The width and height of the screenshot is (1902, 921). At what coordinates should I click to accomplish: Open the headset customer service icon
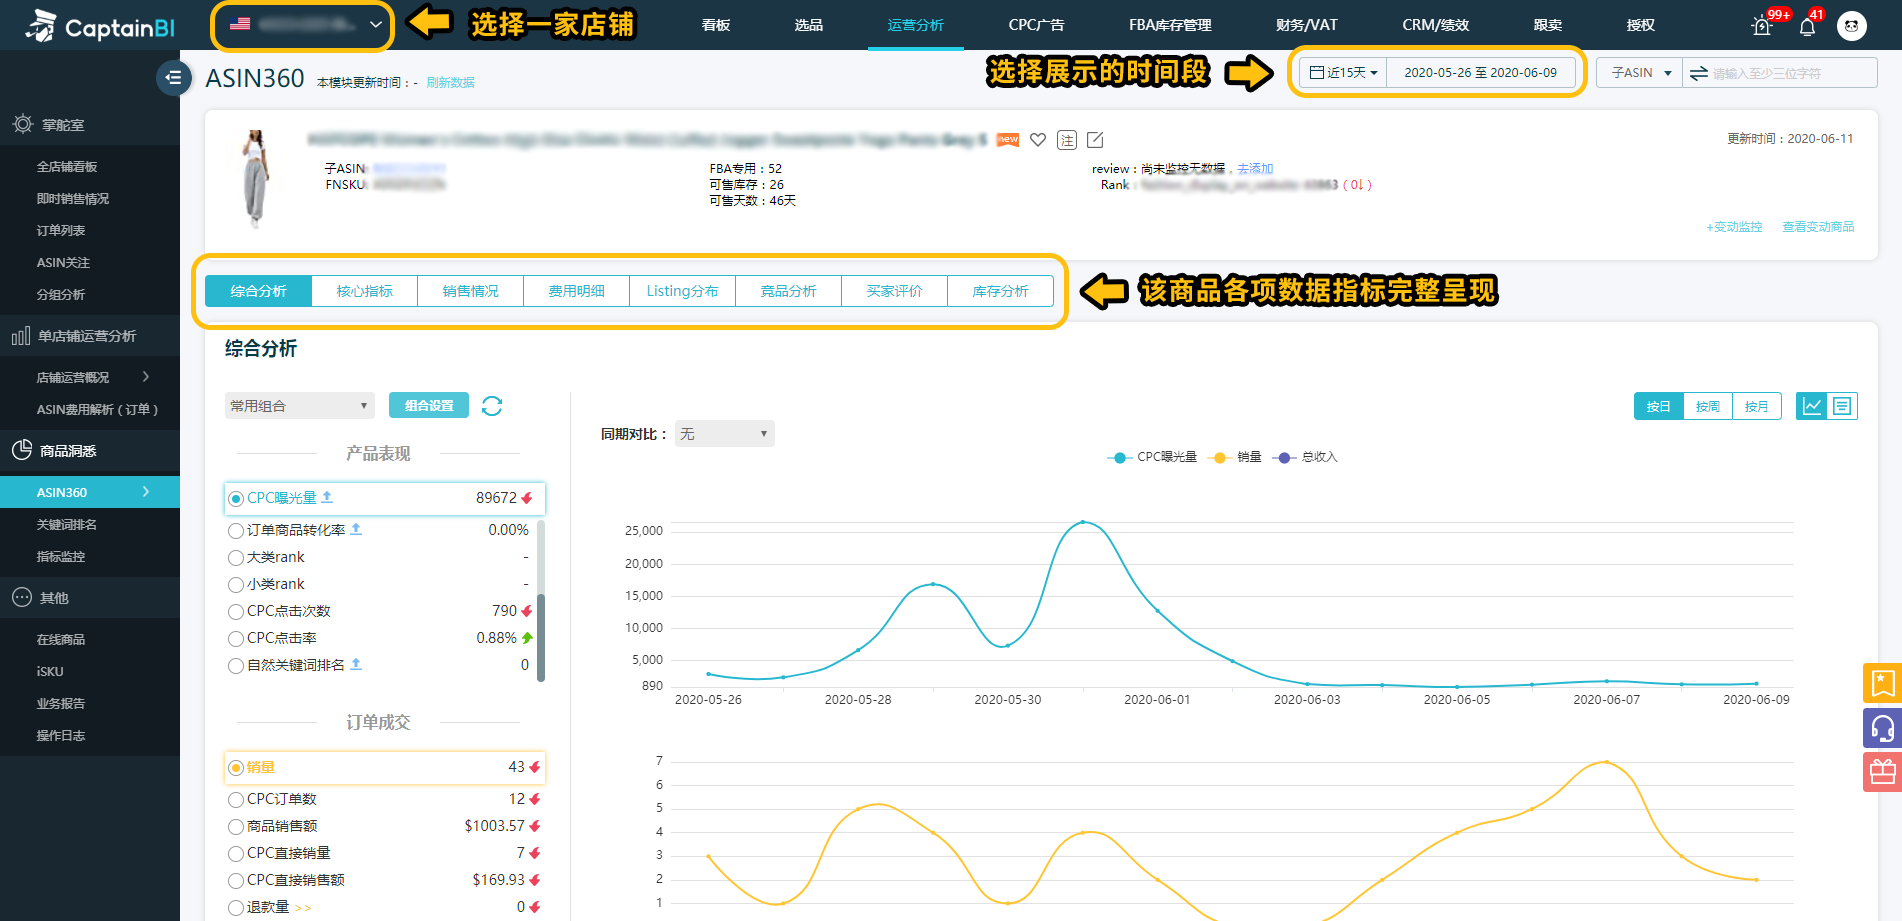pos(1882,728)
